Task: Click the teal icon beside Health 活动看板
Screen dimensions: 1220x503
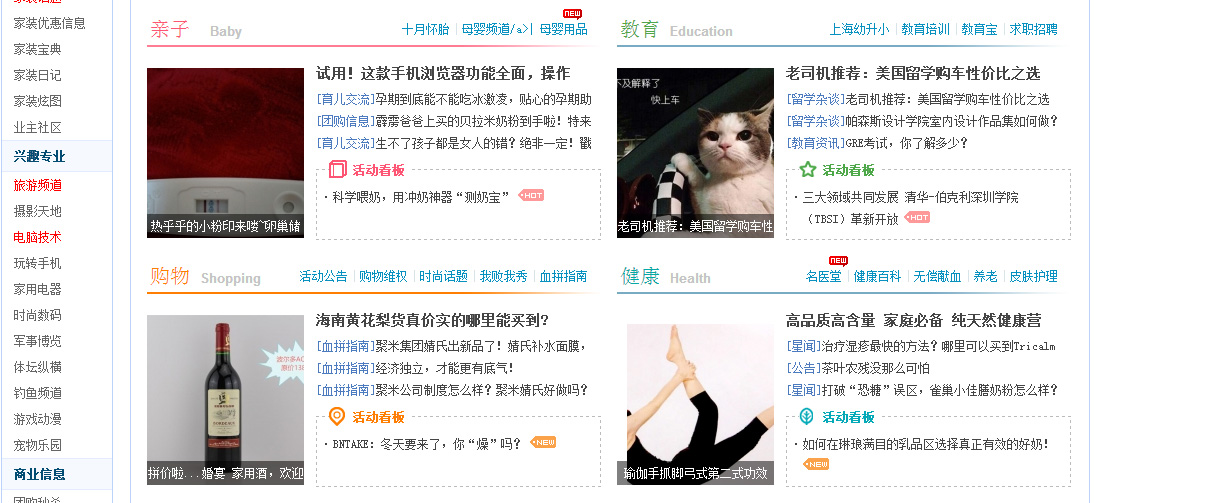Action: [x=806, y=417]
